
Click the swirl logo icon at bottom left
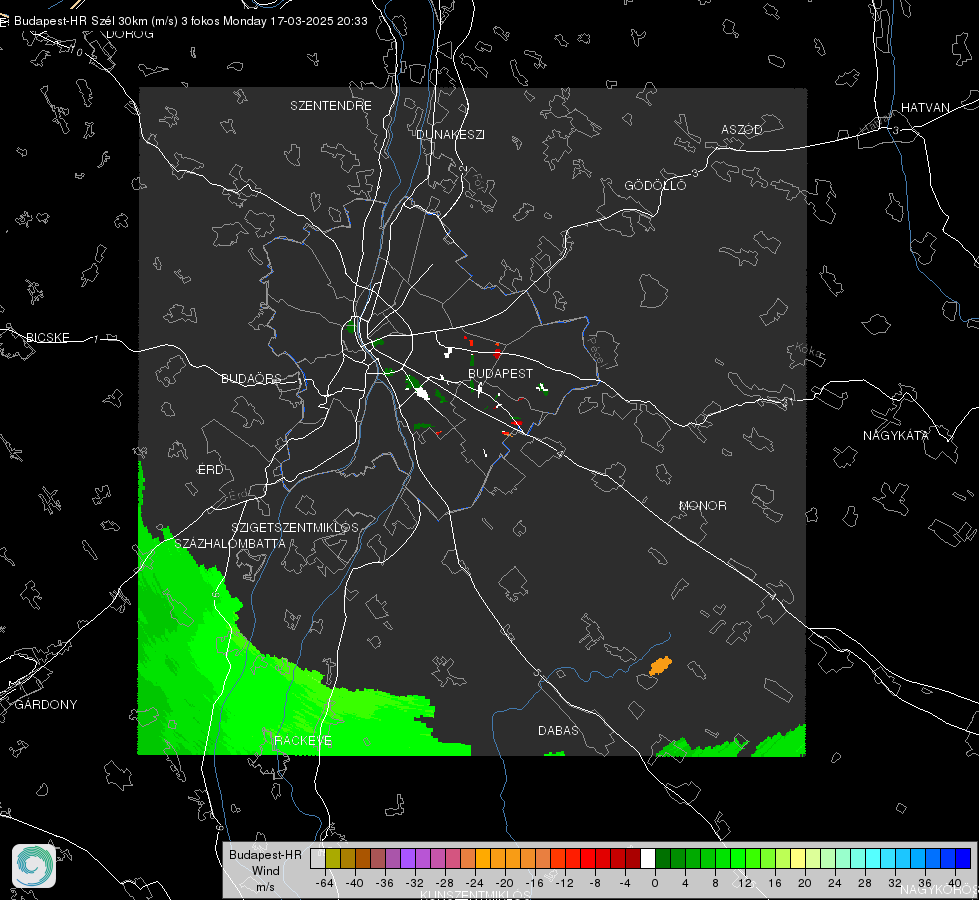34,866
